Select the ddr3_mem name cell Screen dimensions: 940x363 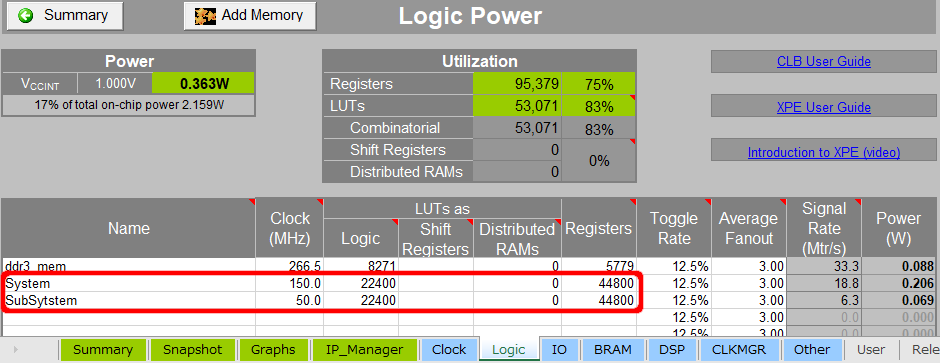[x=129, y=267]
